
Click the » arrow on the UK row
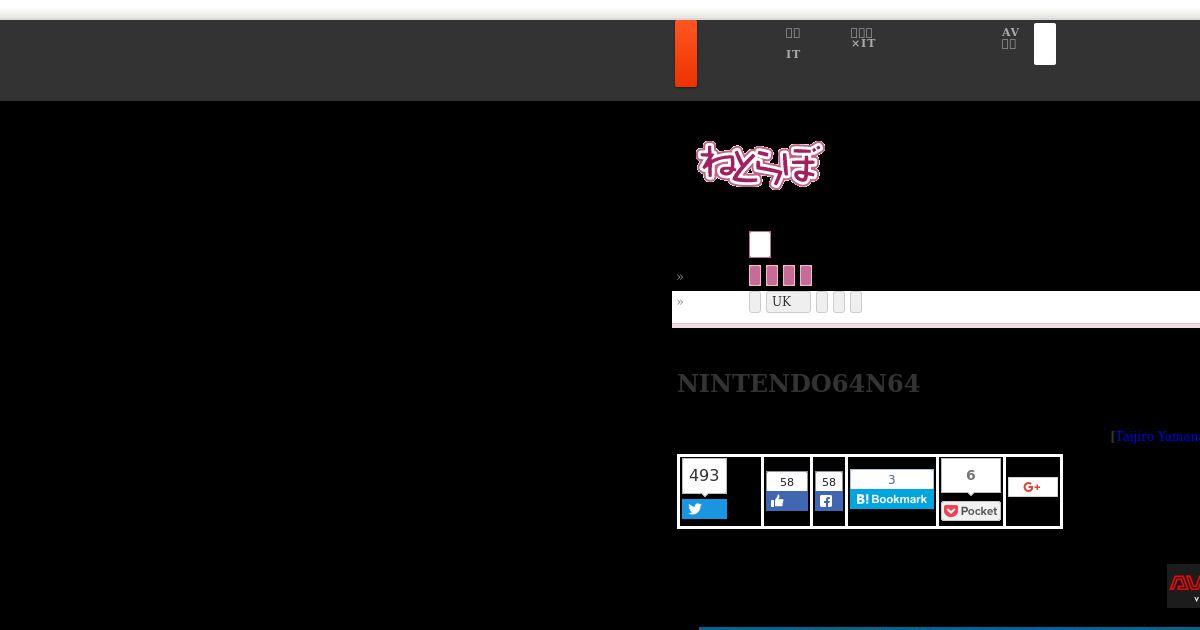click(x=680, y=302)
